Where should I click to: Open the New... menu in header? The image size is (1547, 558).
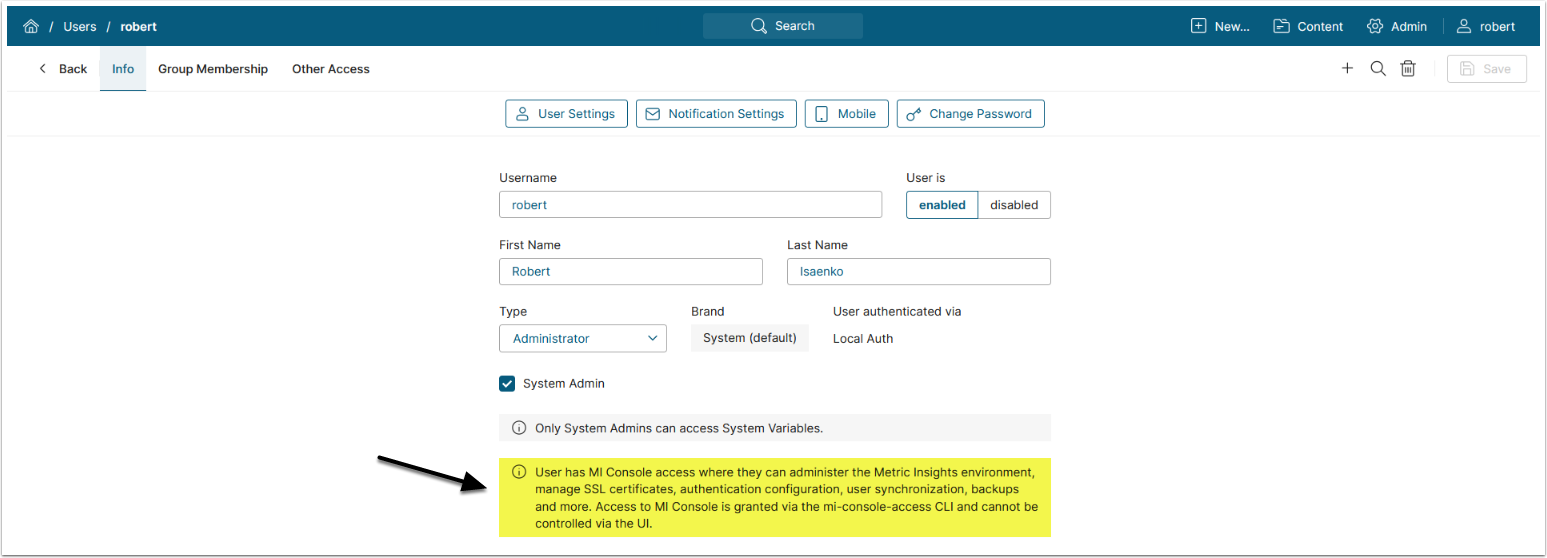click(1220, 26)
